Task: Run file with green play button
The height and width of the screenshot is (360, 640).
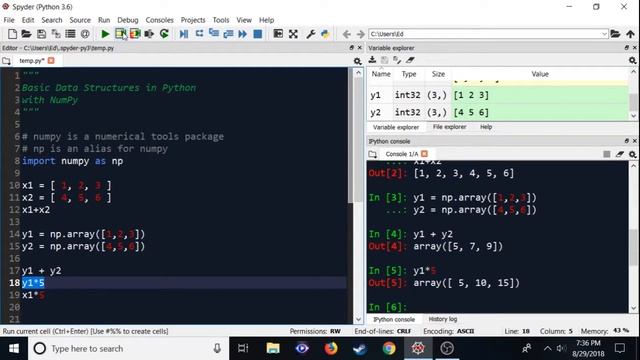Action: tap(105, 34)
